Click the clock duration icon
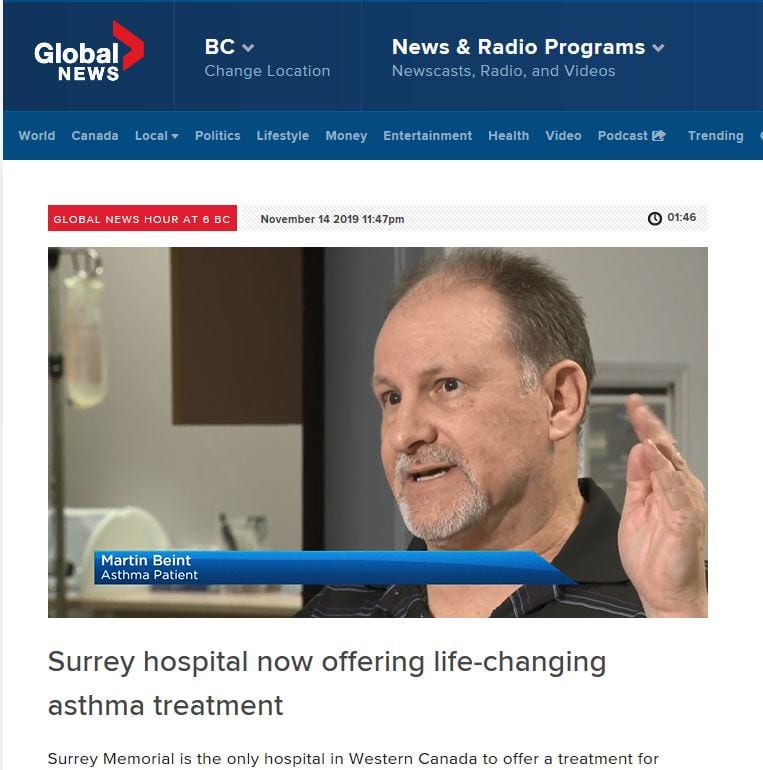 pos(654,218)
